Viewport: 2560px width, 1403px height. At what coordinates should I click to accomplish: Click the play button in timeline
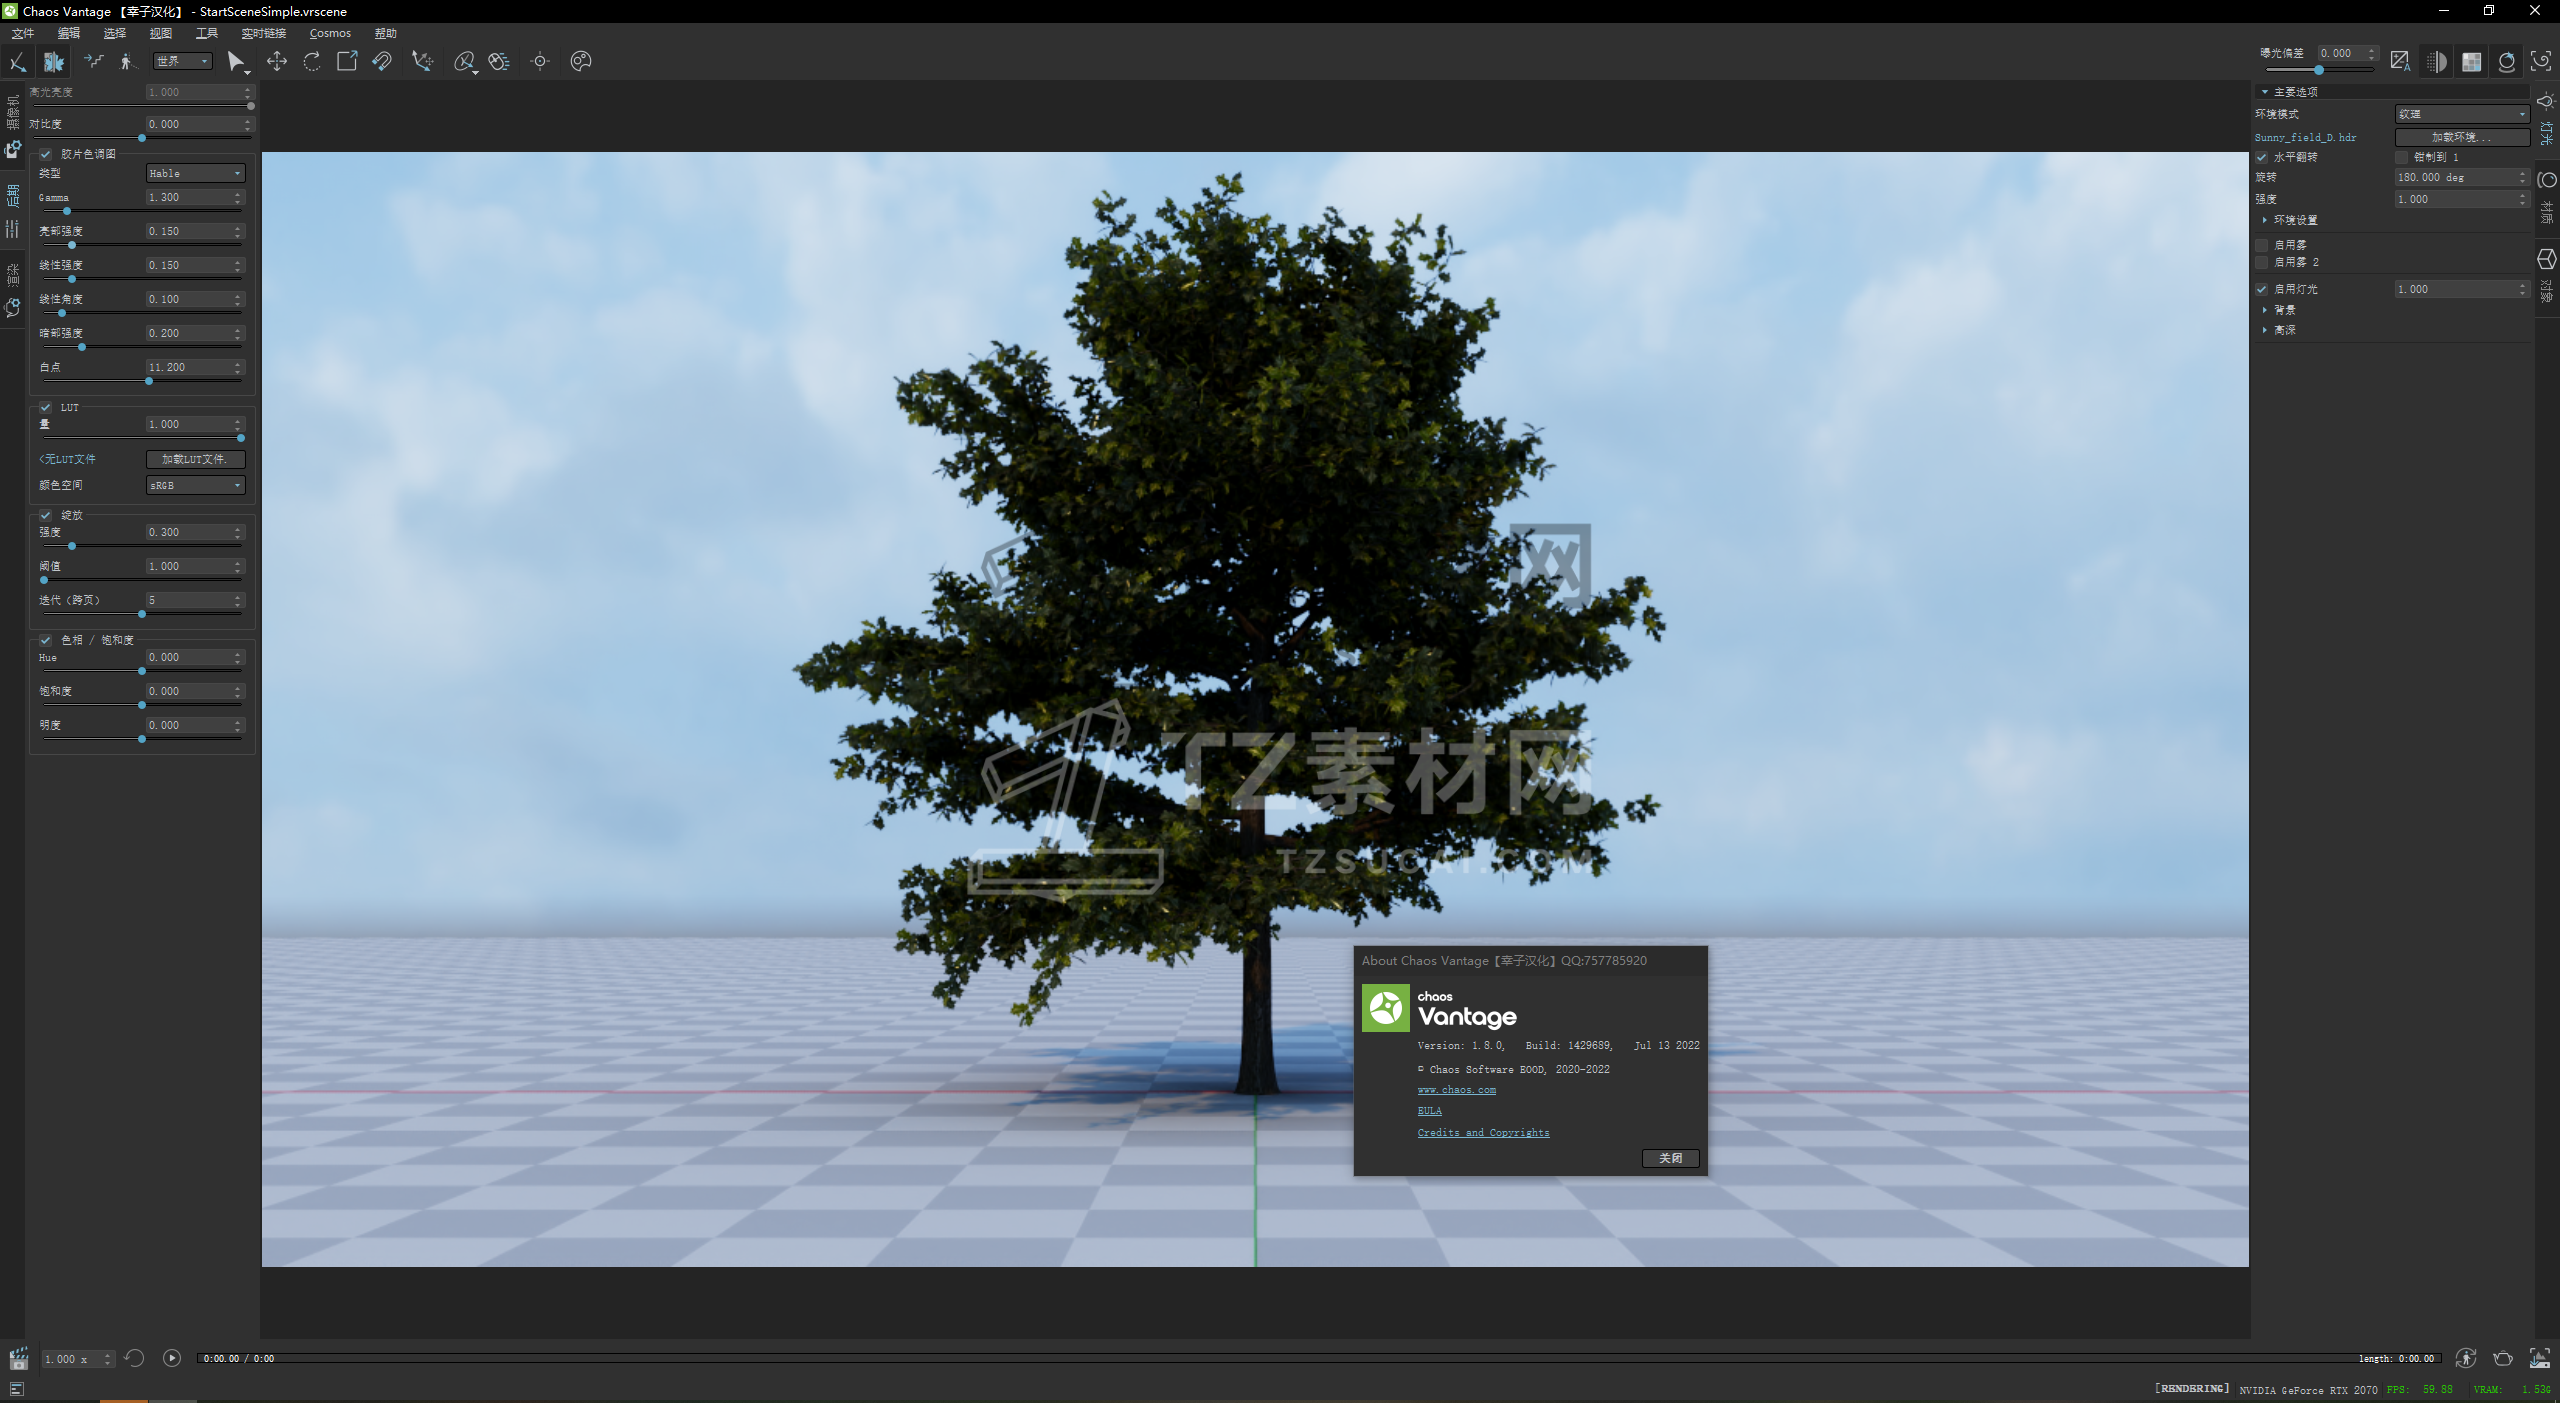coord(172,1358)
